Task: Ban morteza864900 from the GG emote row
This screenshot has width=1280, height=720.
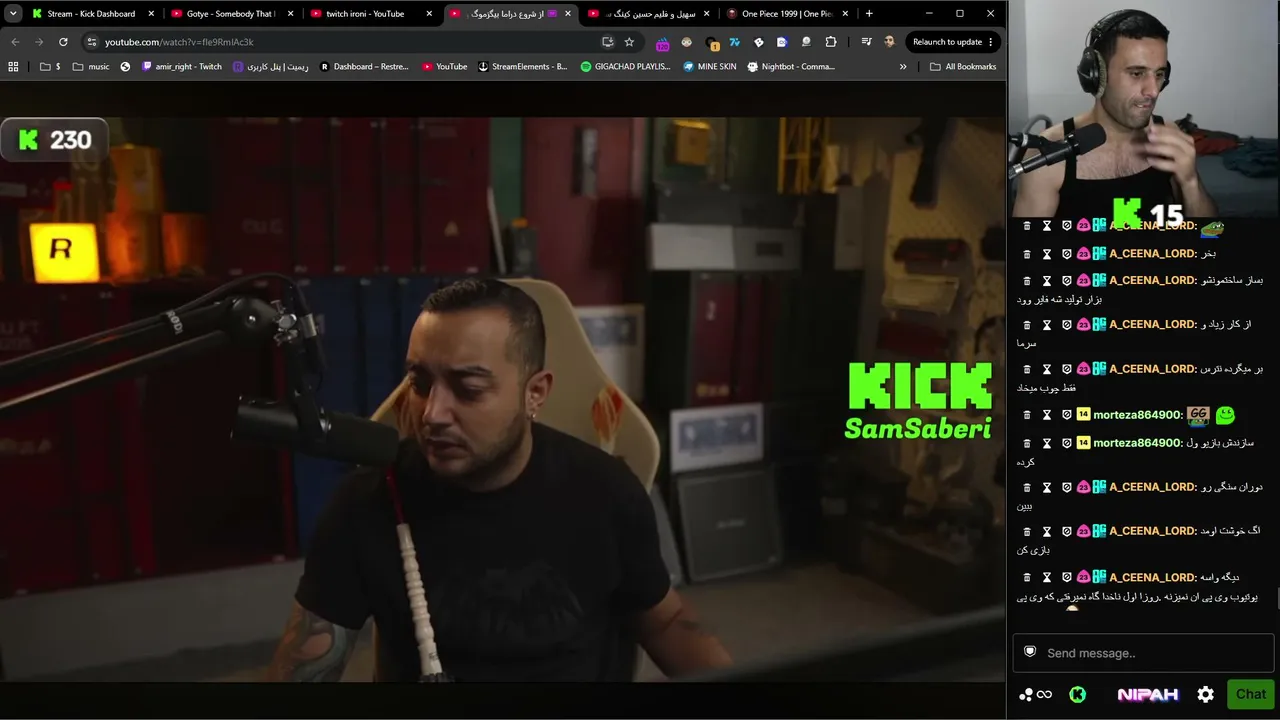Action: tap(1067, 415)
